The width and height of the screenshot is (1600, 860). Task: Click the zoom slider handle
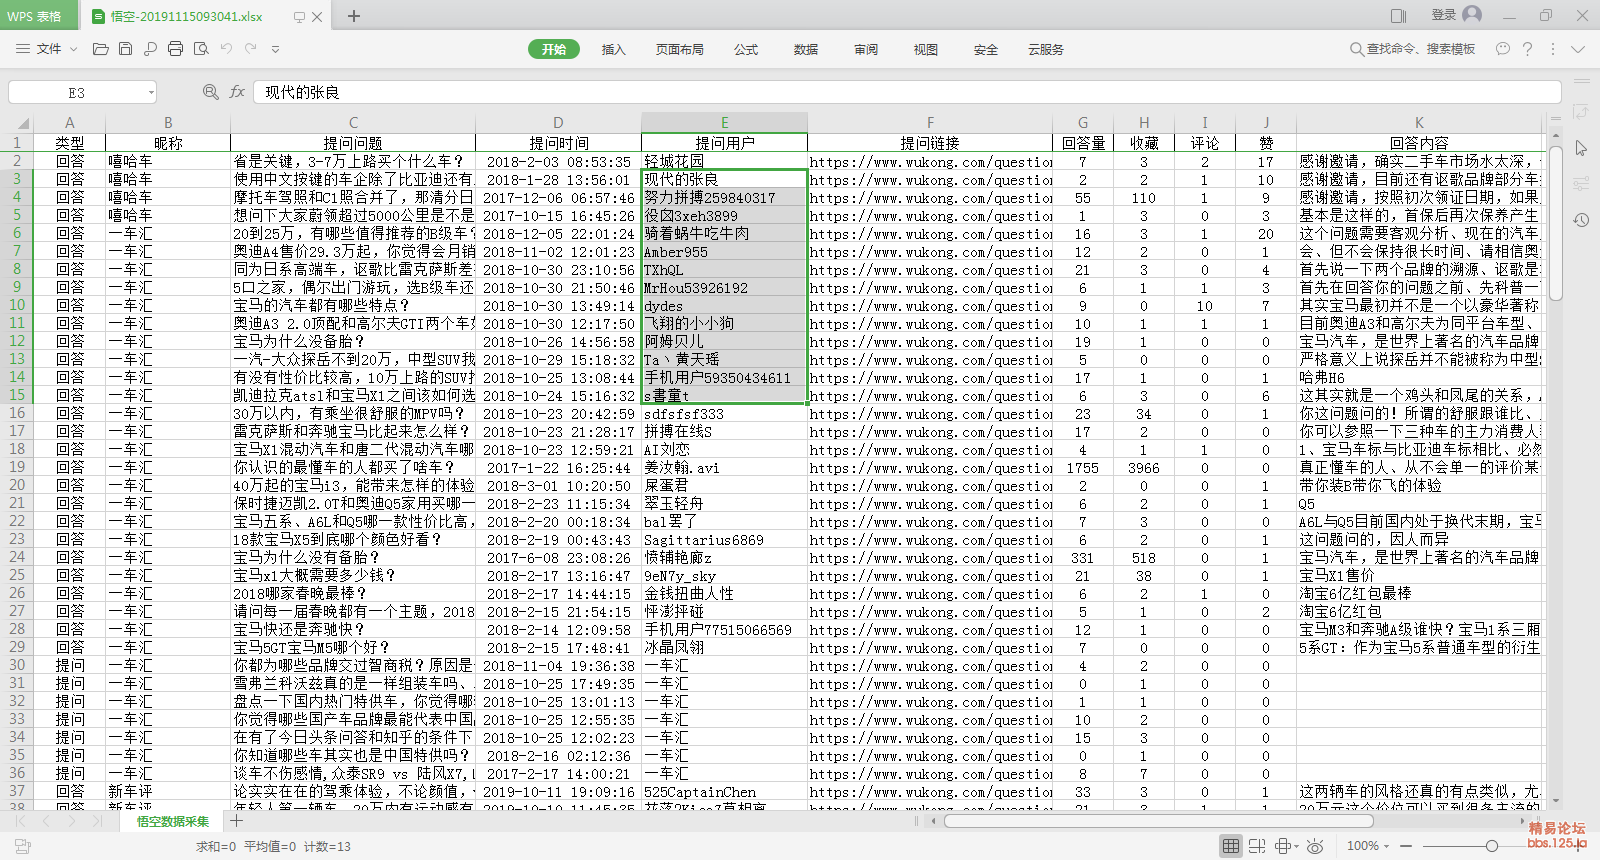1491,846
